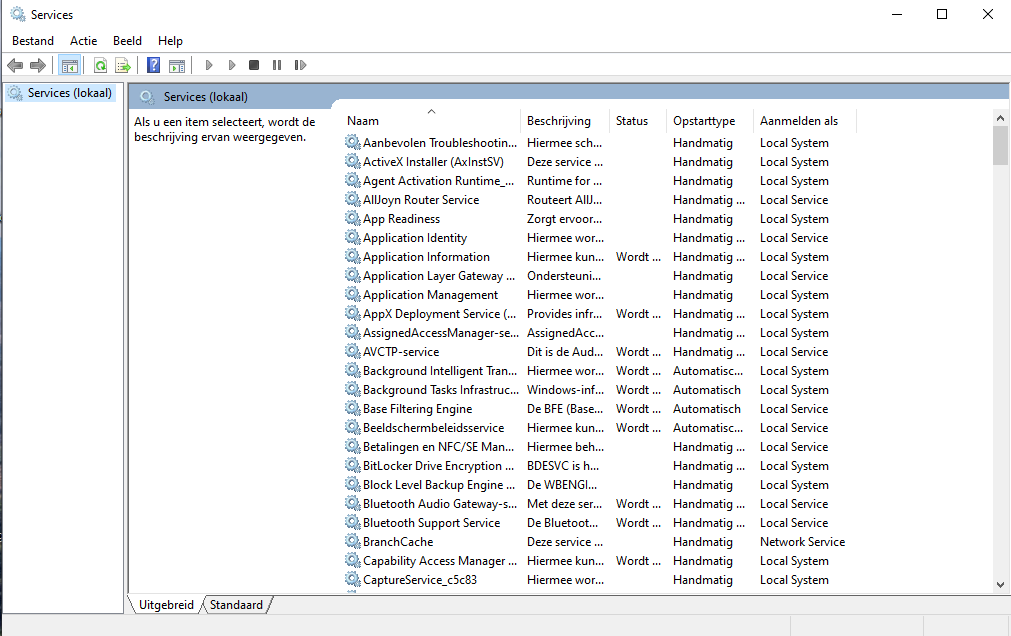
Task: Select Background Intelligent Transfer service name
Action: (440, 371)
